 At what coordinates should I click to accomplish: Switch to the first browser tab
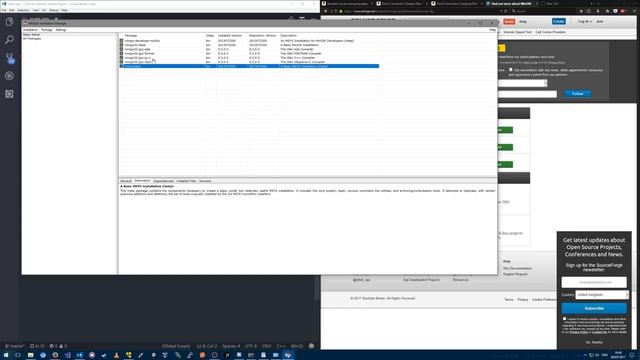(348, 4)
